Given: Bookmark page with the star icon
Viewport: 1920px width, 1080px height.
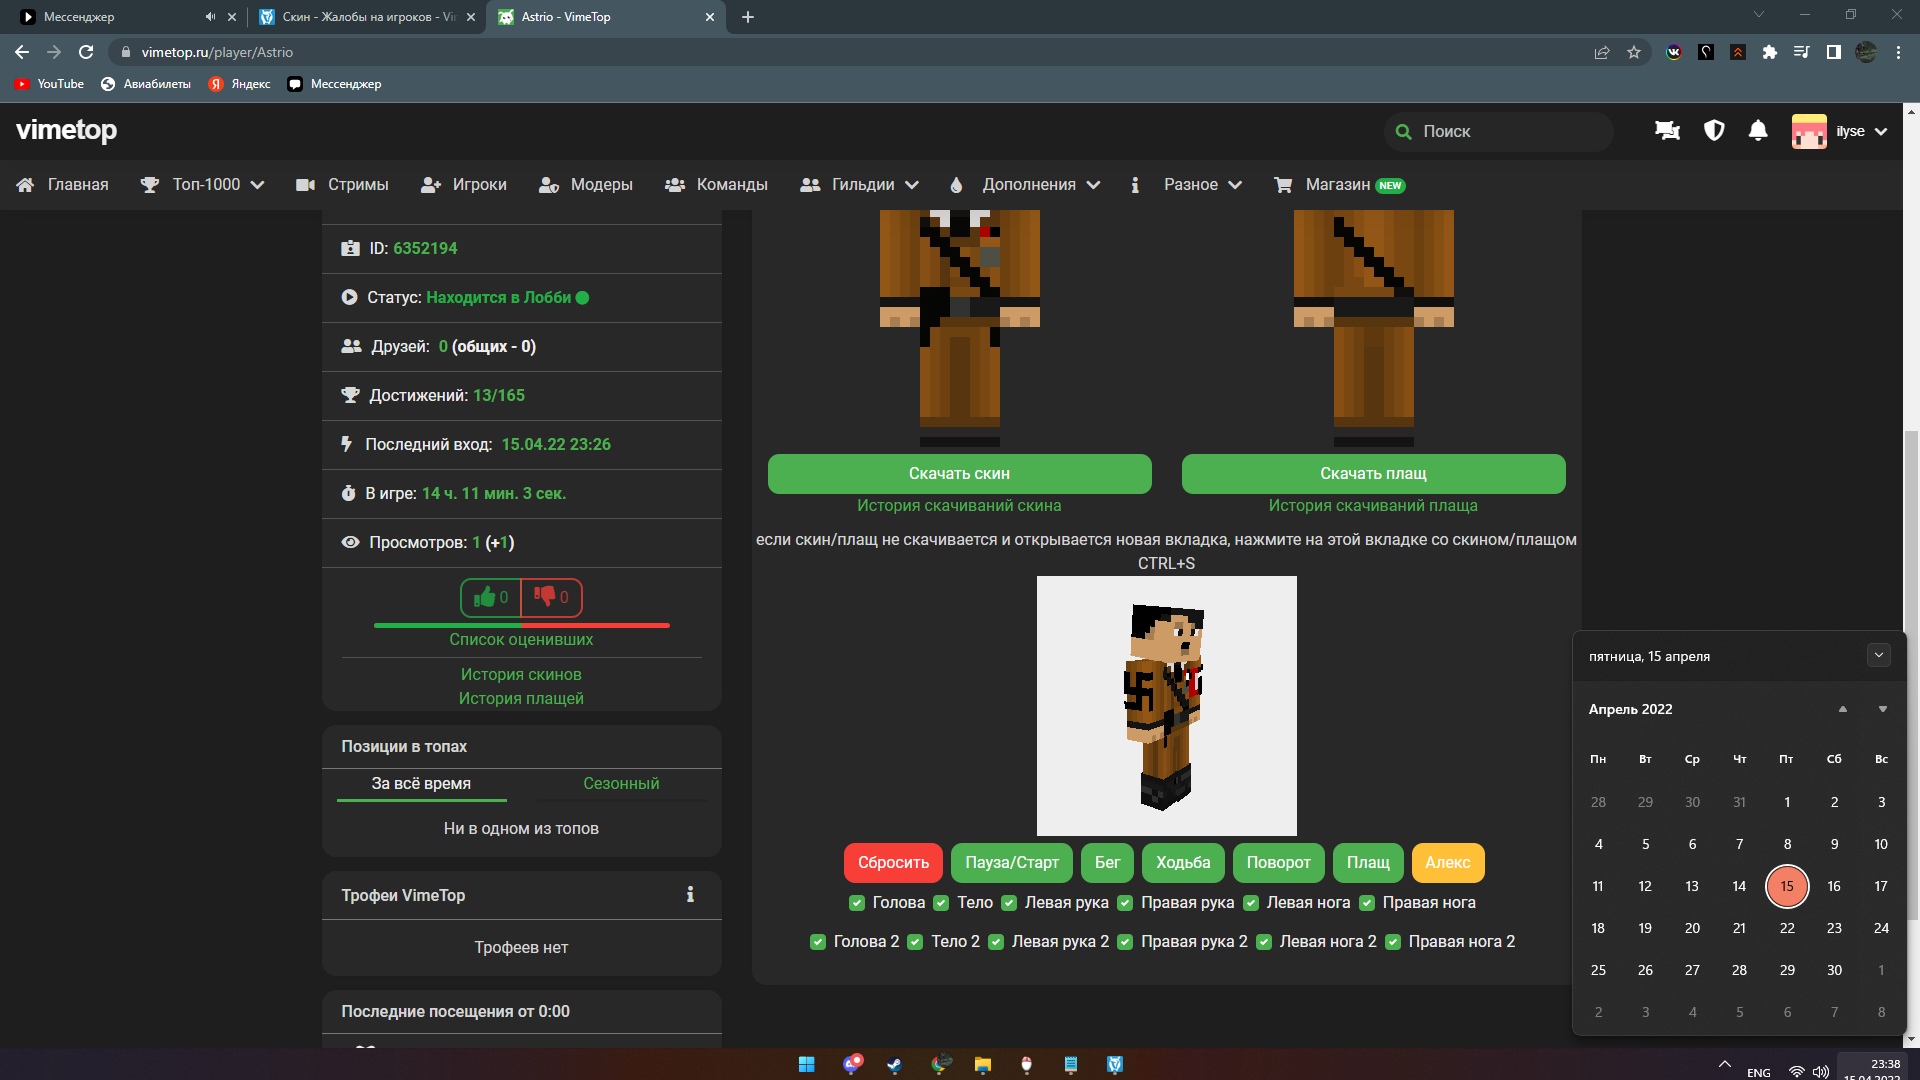Looking at the screenshot, I should [x=1634, y=52].
